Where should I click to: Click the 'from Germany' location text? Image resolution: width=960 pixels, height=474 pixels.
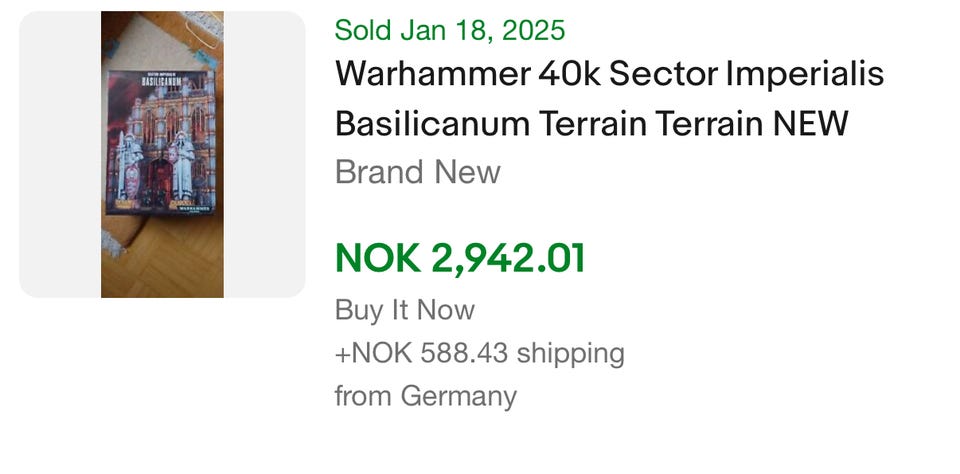tap(425, 396)
